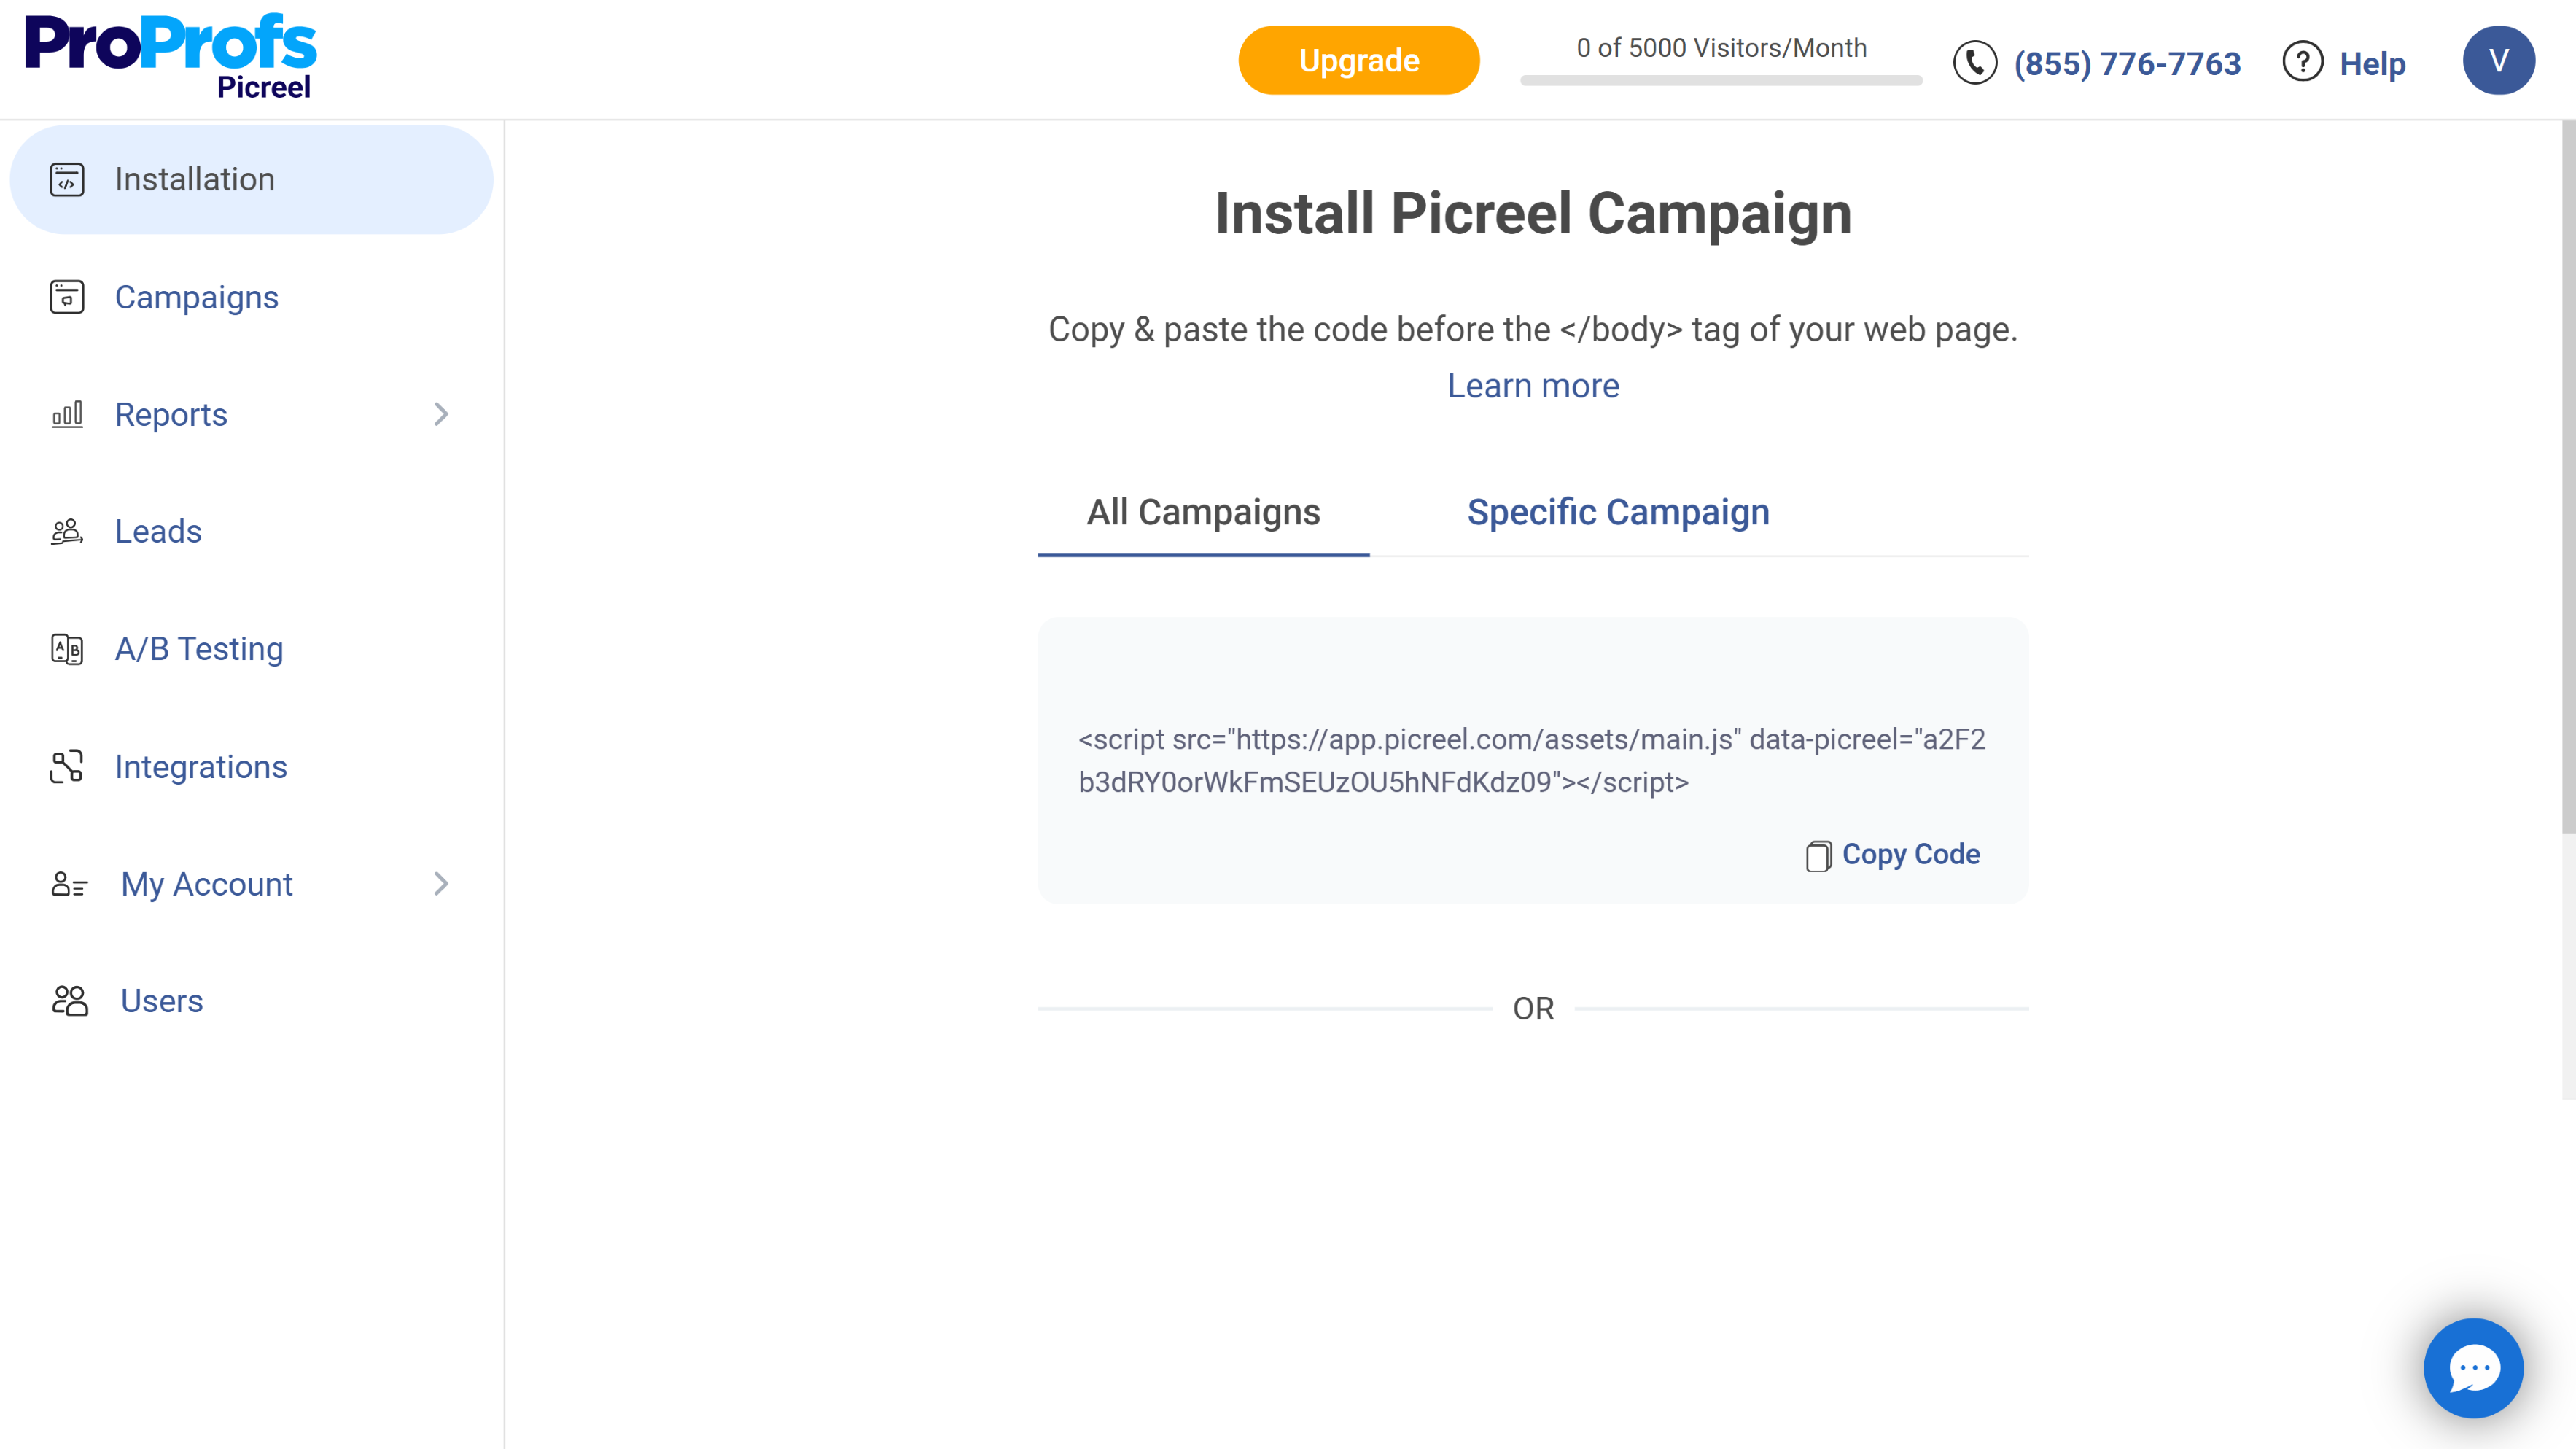
Task: Expand the Reports submenu chevron
Action: tap(441, 414)
